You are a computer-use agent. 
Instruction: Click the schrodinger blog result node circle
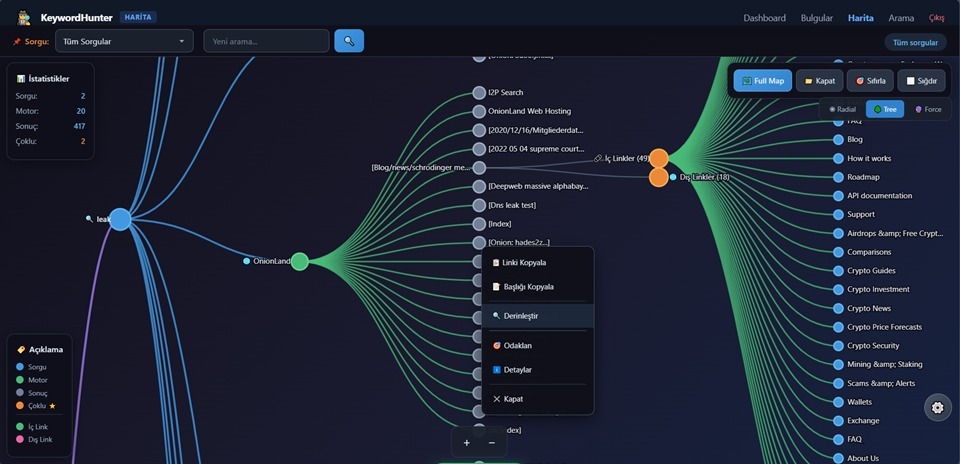tap(479, 168)
